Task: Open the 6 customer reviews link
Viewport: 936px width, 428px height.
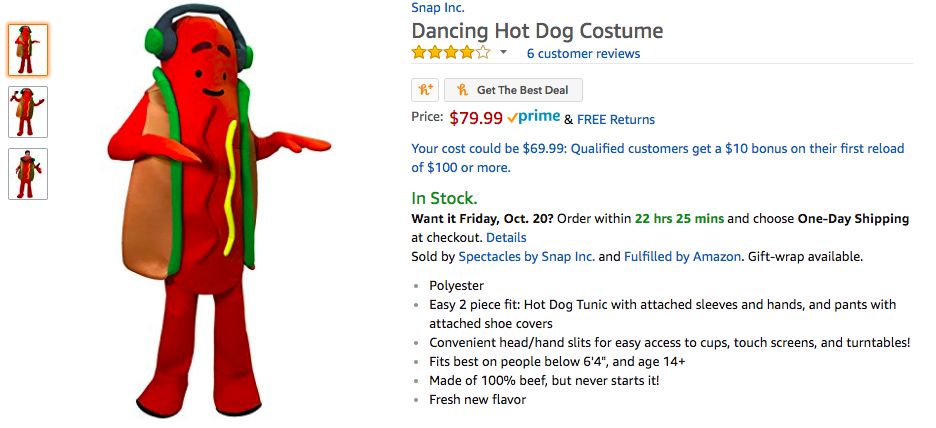Action: pyautogui.click(x=583, y=54)
